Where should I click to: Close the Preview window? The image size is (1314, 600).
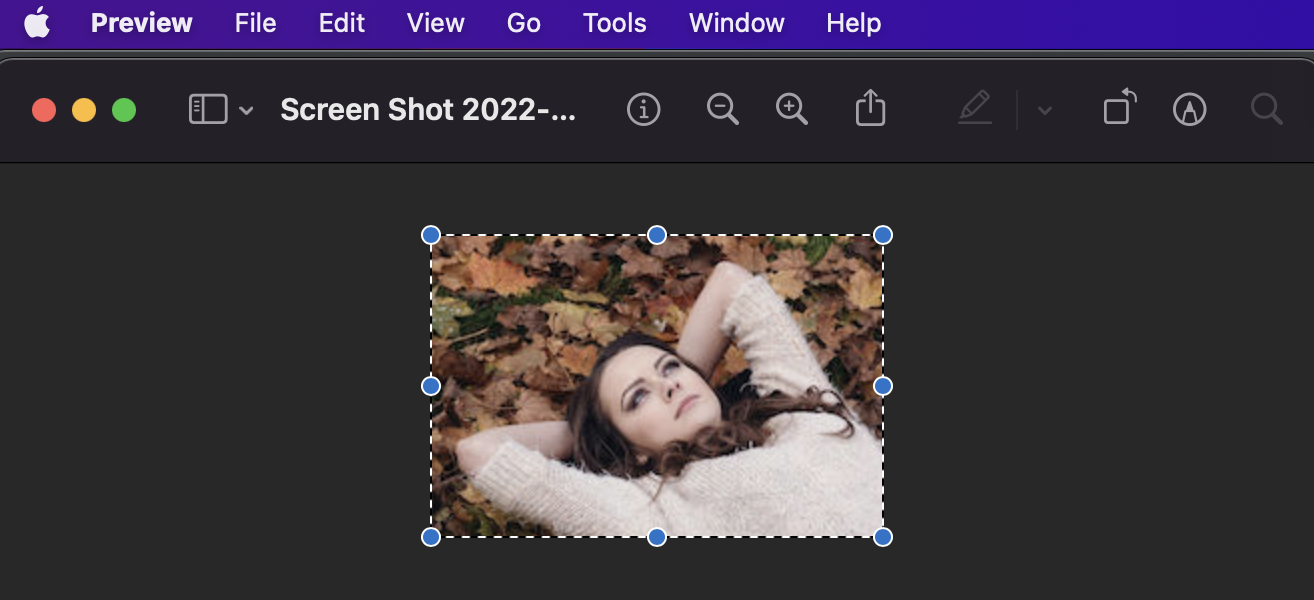pos(44,110)
